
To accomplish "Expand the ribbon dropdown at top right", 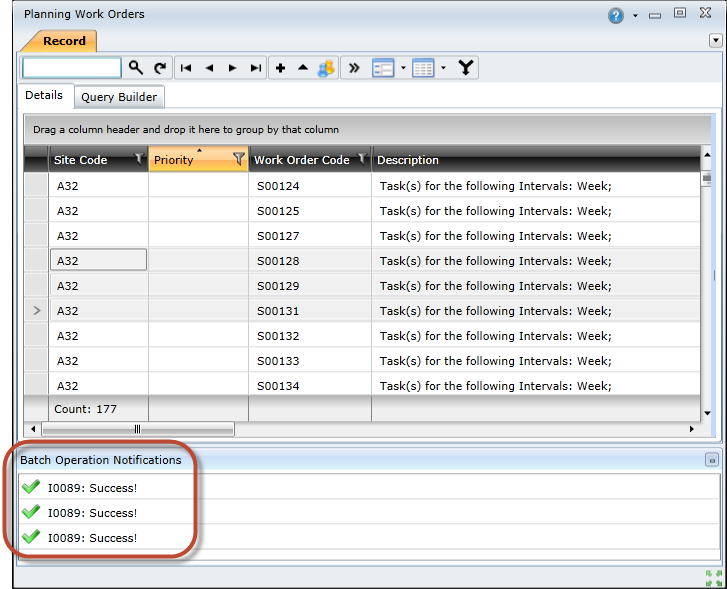I will [x=715, y=41].
